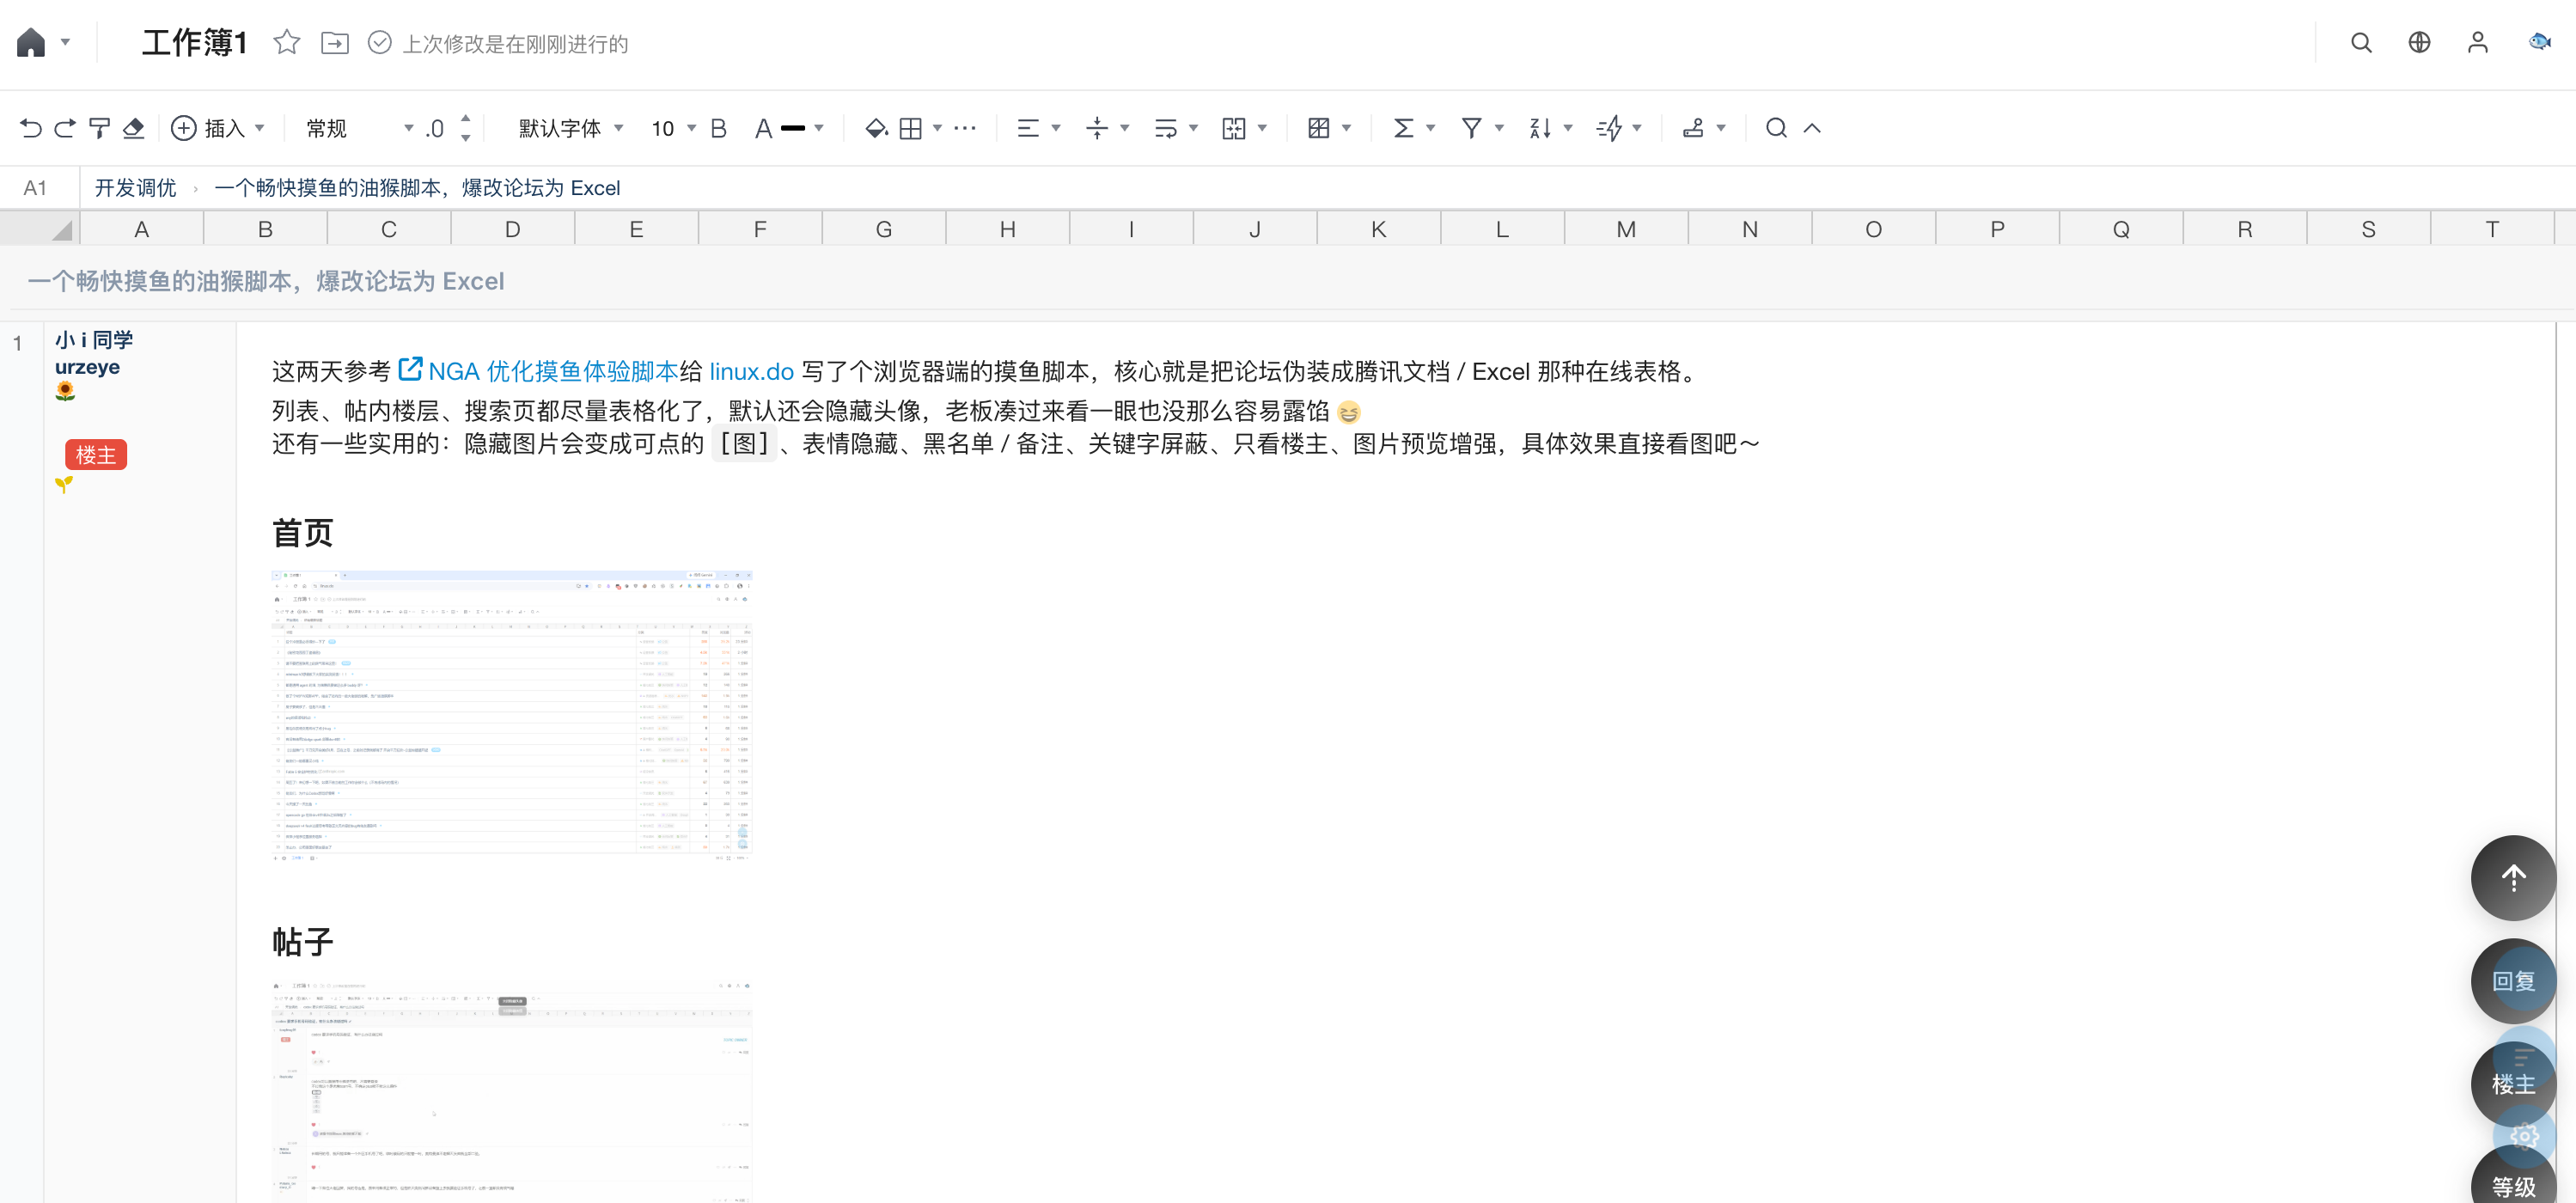
Task: Click the vertical alignment icon
Action: (1097, 128)
